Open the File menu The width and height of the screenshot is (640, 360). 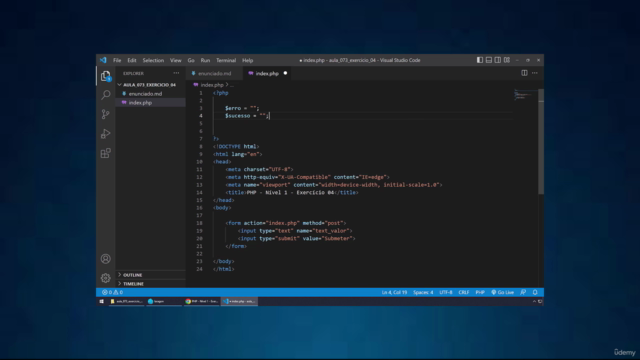[117, 60]
